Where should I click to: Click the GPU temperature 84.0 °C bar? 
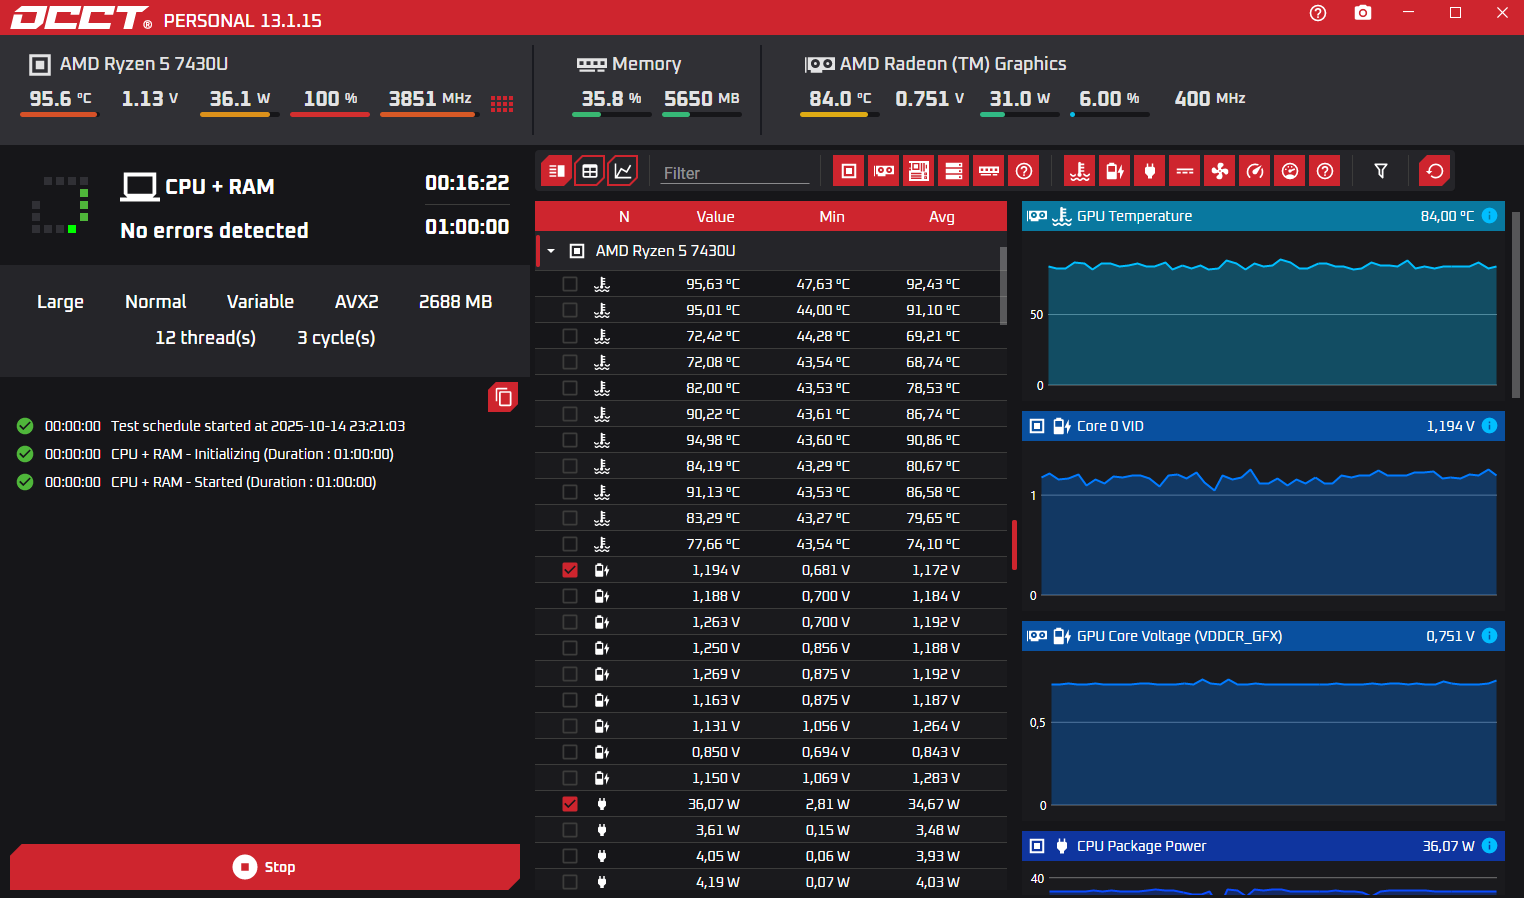click(x=840, y=115)
